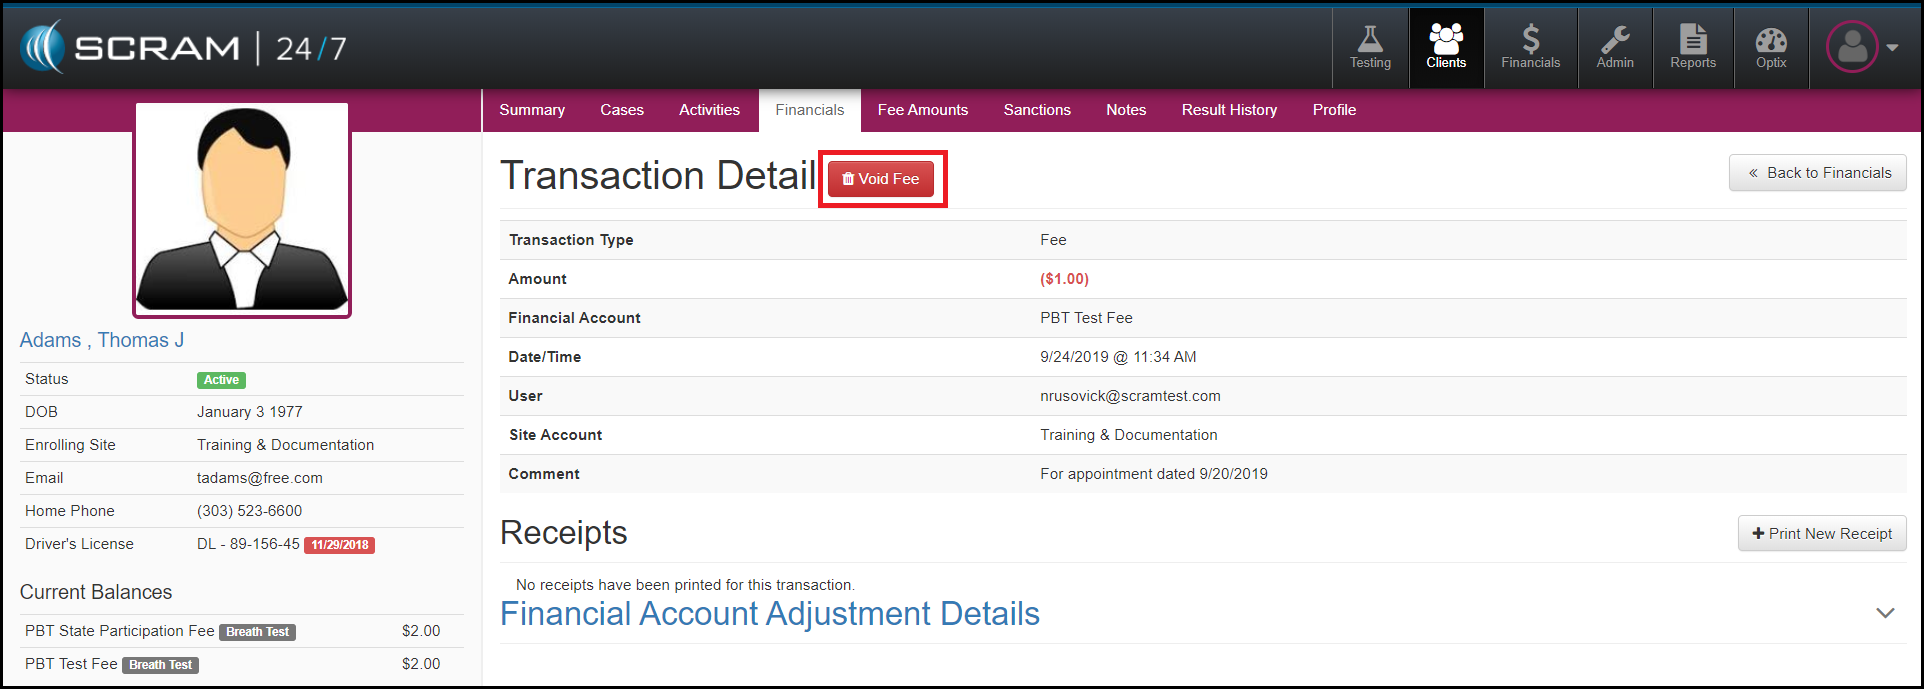Viewport: 1924px width, 689px height.
Task: Click Back to Financials button
Action: click(x=1818, y=173)
